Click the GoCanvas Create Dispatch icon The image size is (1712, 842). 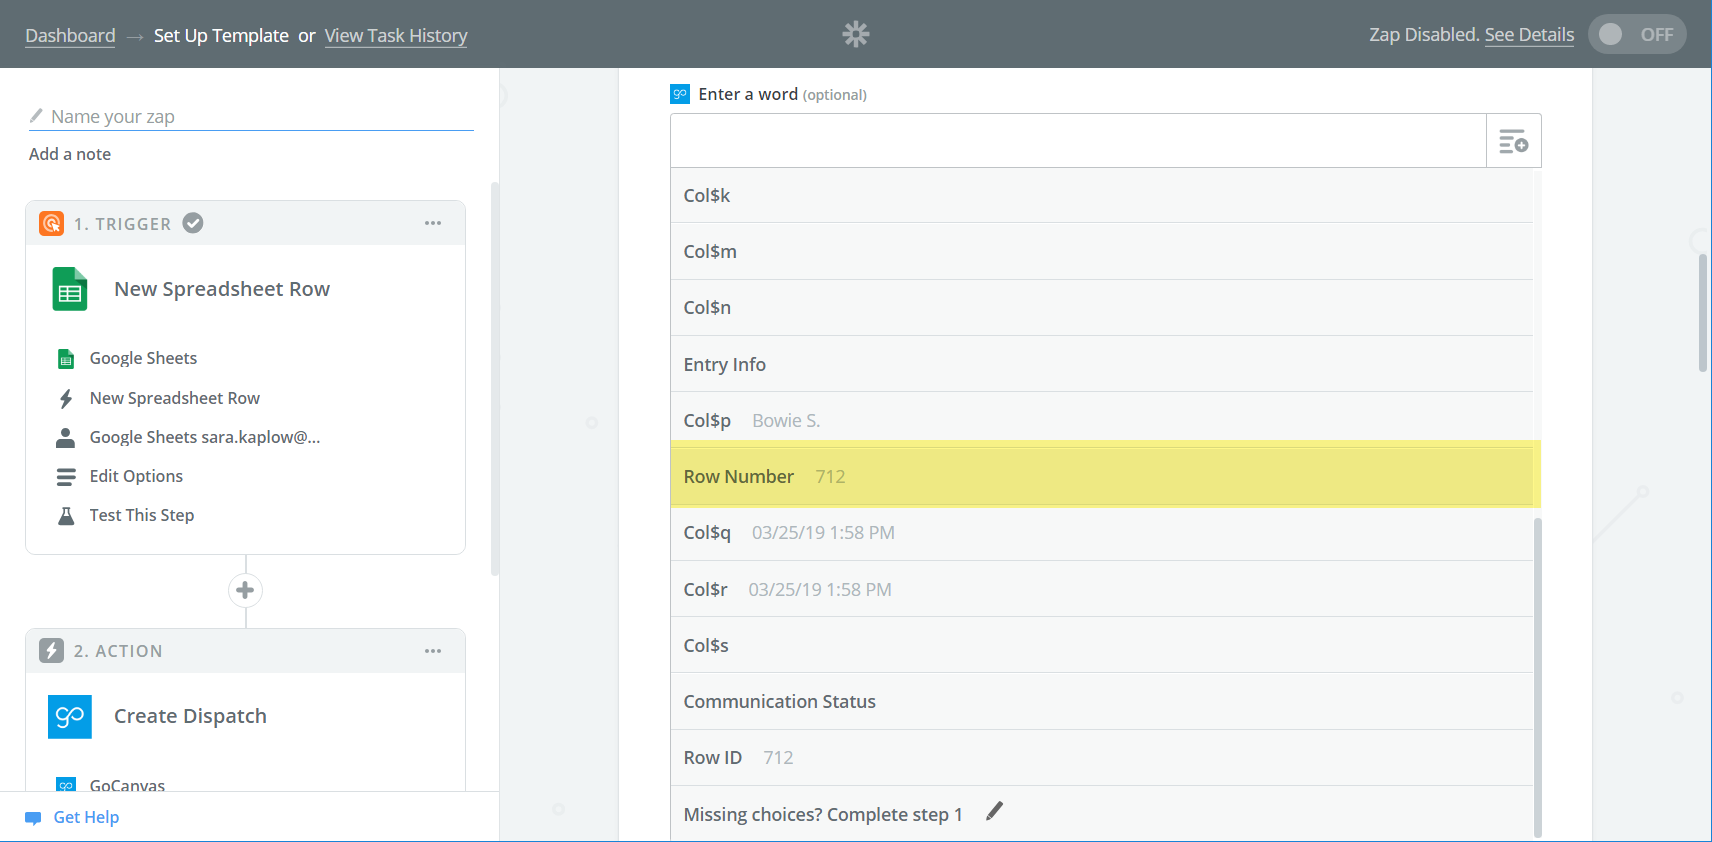tap(70, 717)
